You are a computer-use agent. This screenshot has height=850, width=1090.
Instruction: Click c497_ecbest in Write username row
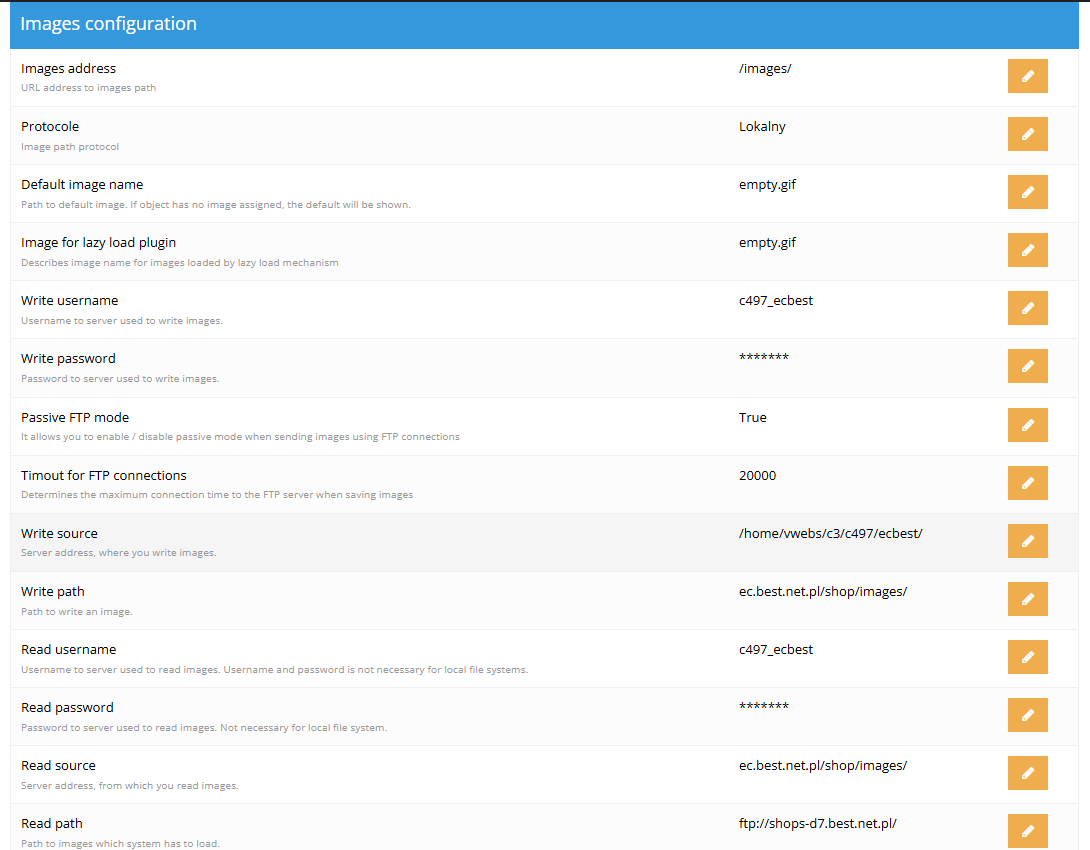(x=775, y=301)
